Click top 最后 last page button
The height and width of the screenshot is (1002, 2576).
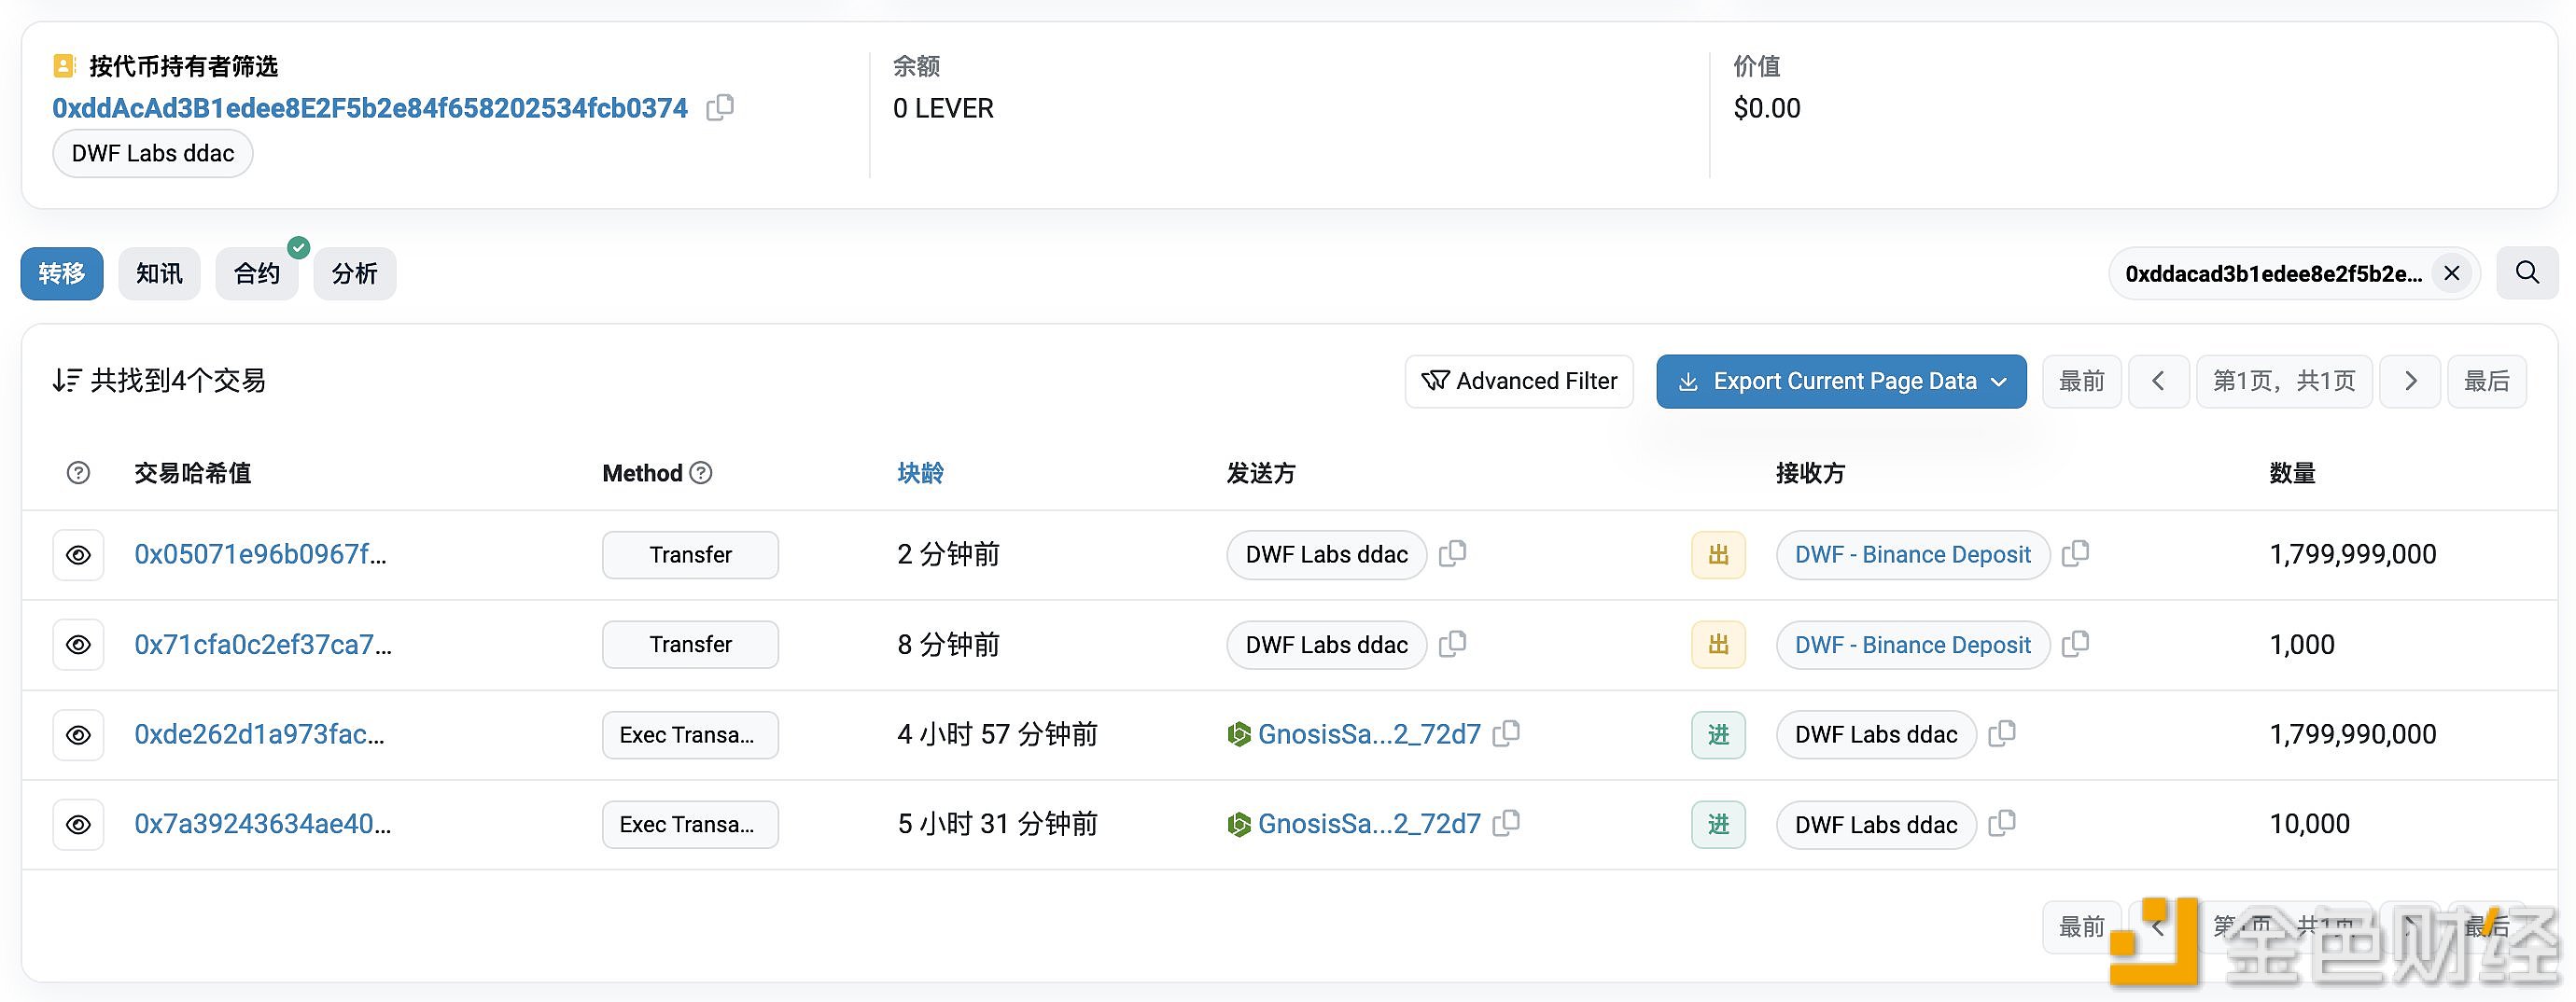click(x=2487, y=381)
